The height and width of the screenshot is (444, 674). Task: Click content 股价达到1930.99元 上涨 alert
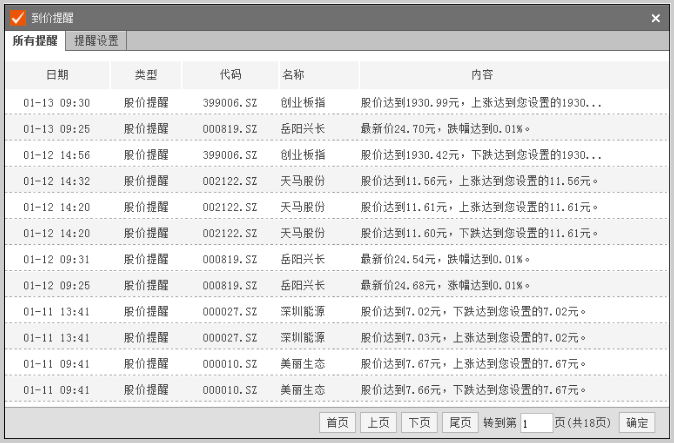(481, 103)
